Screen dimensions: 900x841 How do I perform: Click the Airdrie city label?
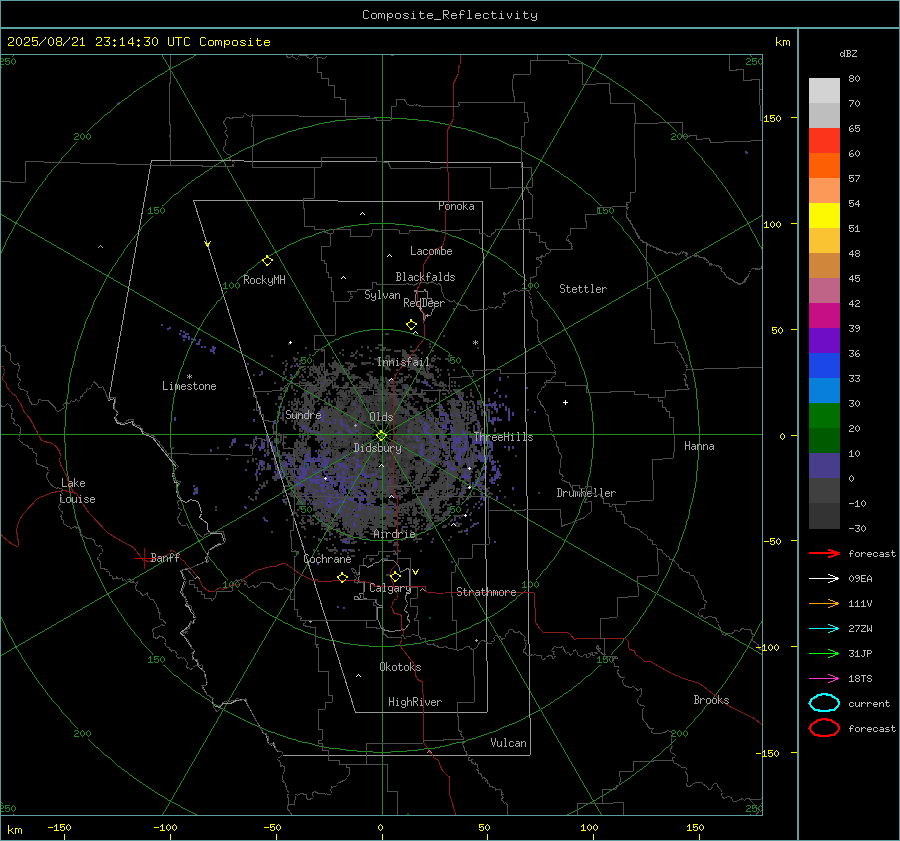pos(394,534)
